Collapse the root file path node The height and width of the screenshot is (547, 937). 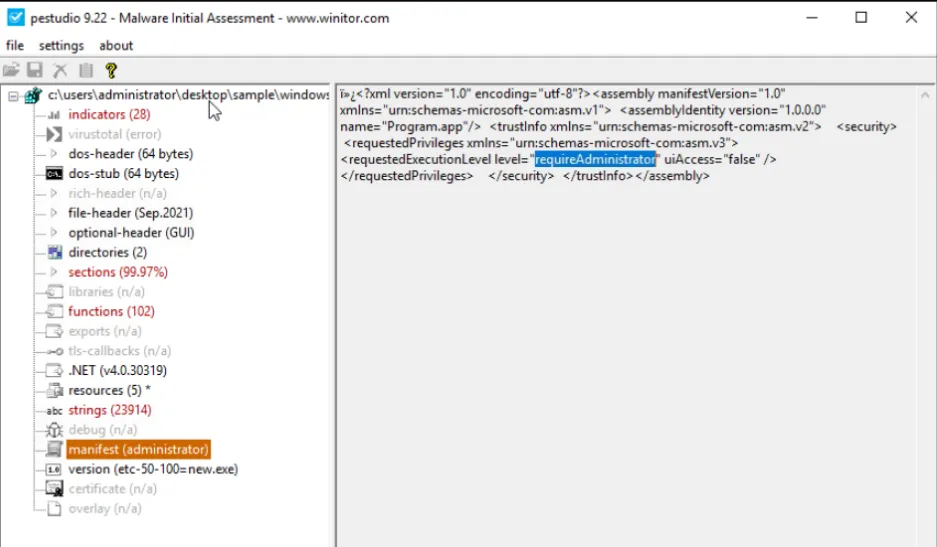coord(13,95)
